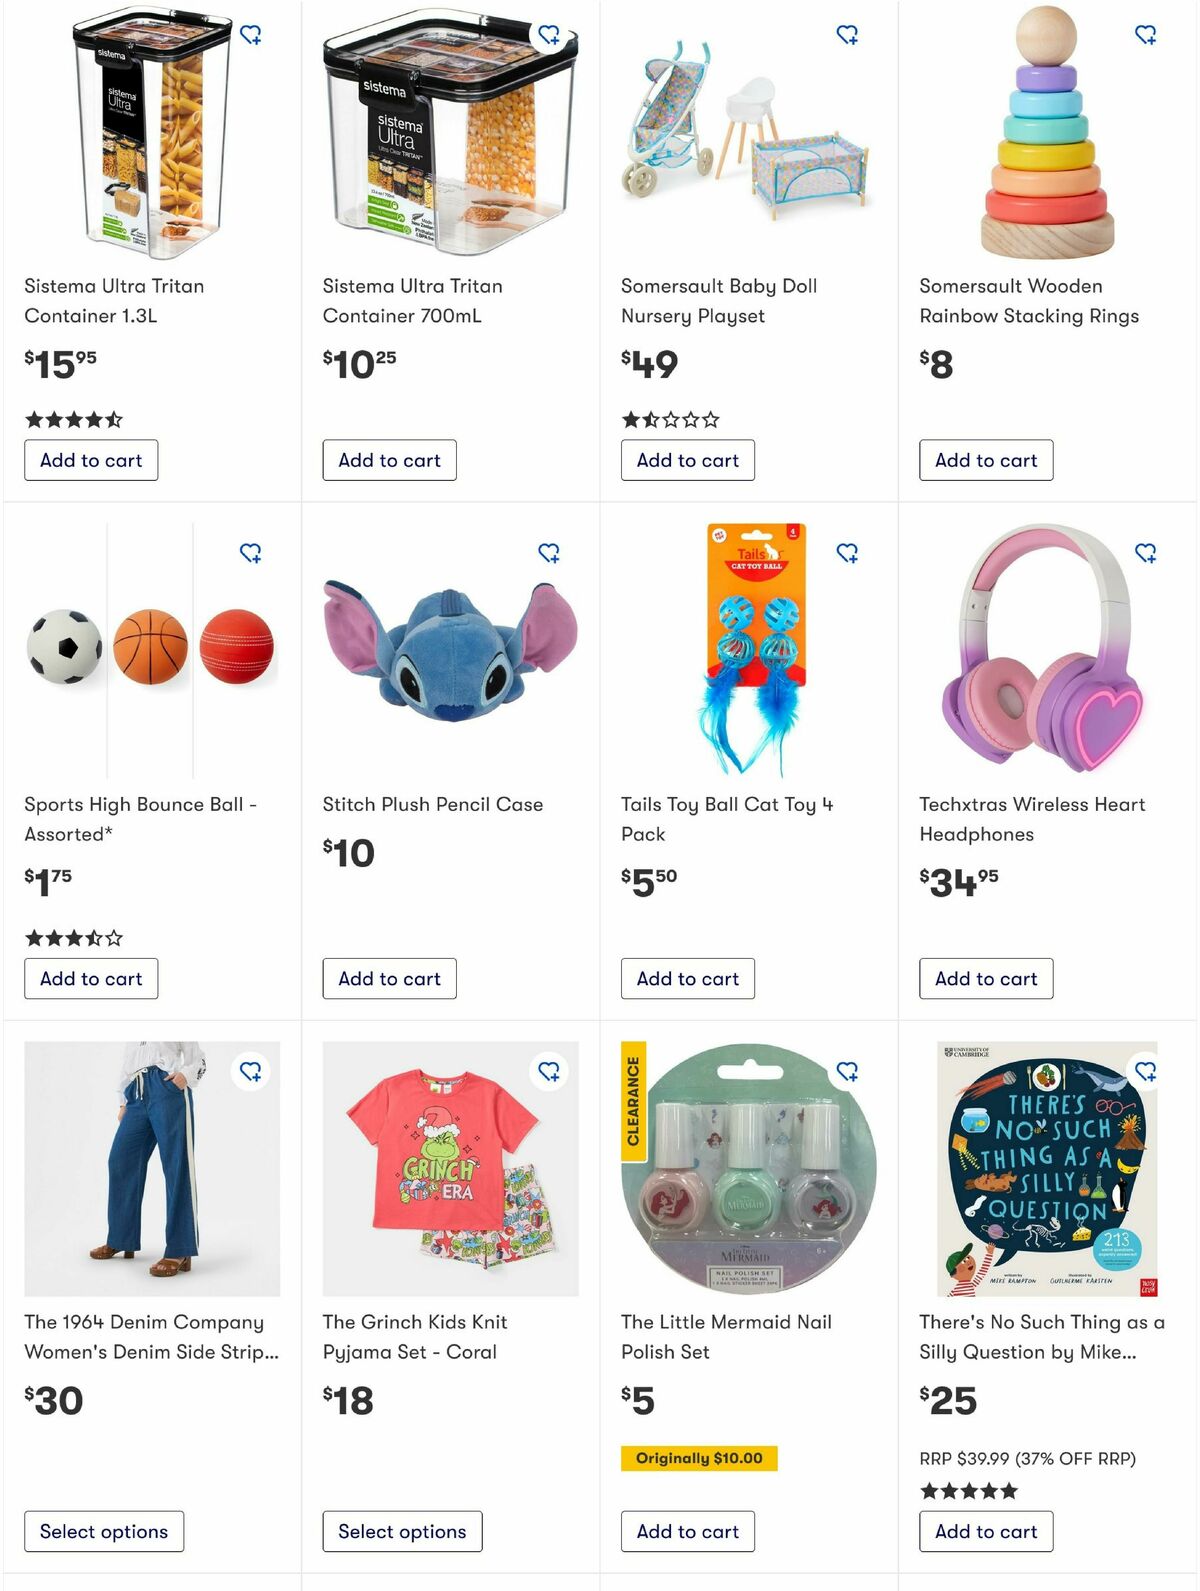Add the Techxtras headphones to cart
The width and height of the screenshot is (1200, 1591).
[986, 978]
